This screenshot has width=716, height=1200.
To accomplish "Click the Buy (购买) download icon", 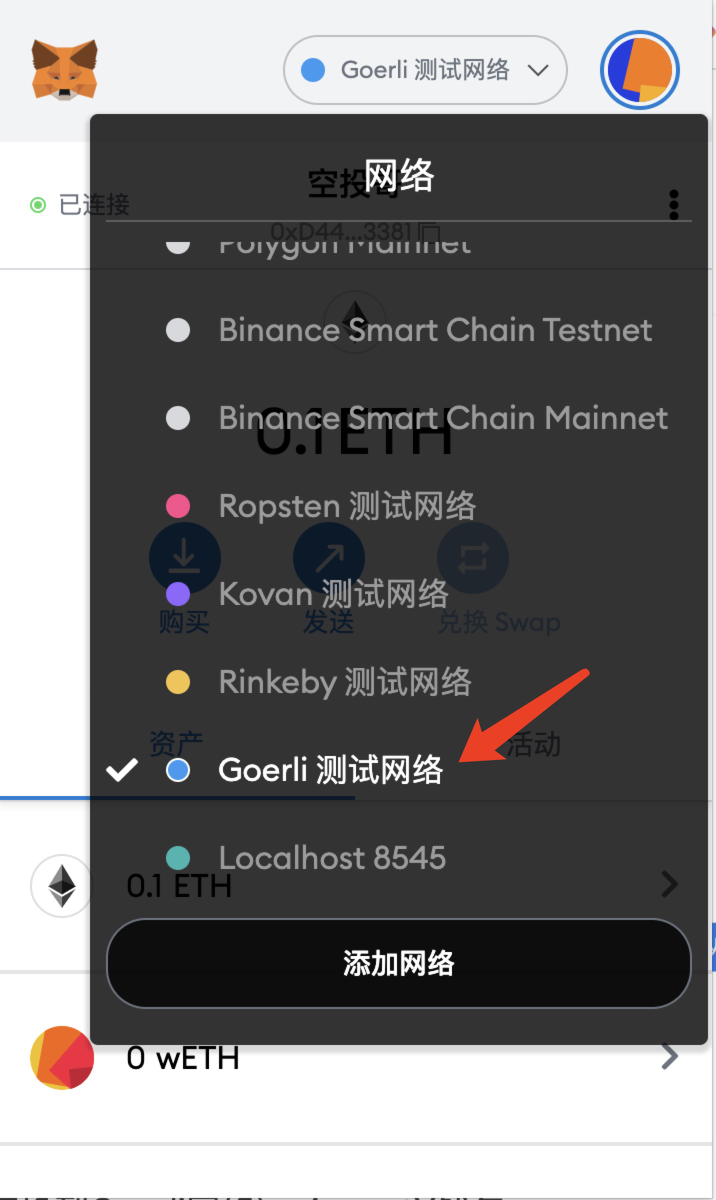I will [184, 558].
